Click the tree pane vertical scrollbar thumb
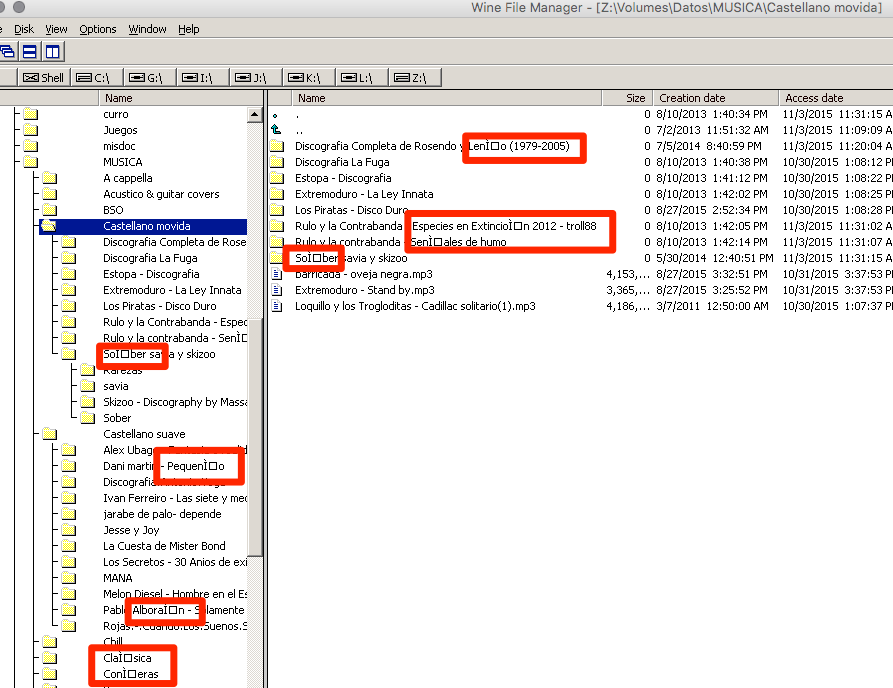The image size is (893, 688). [x=255, y=436]
